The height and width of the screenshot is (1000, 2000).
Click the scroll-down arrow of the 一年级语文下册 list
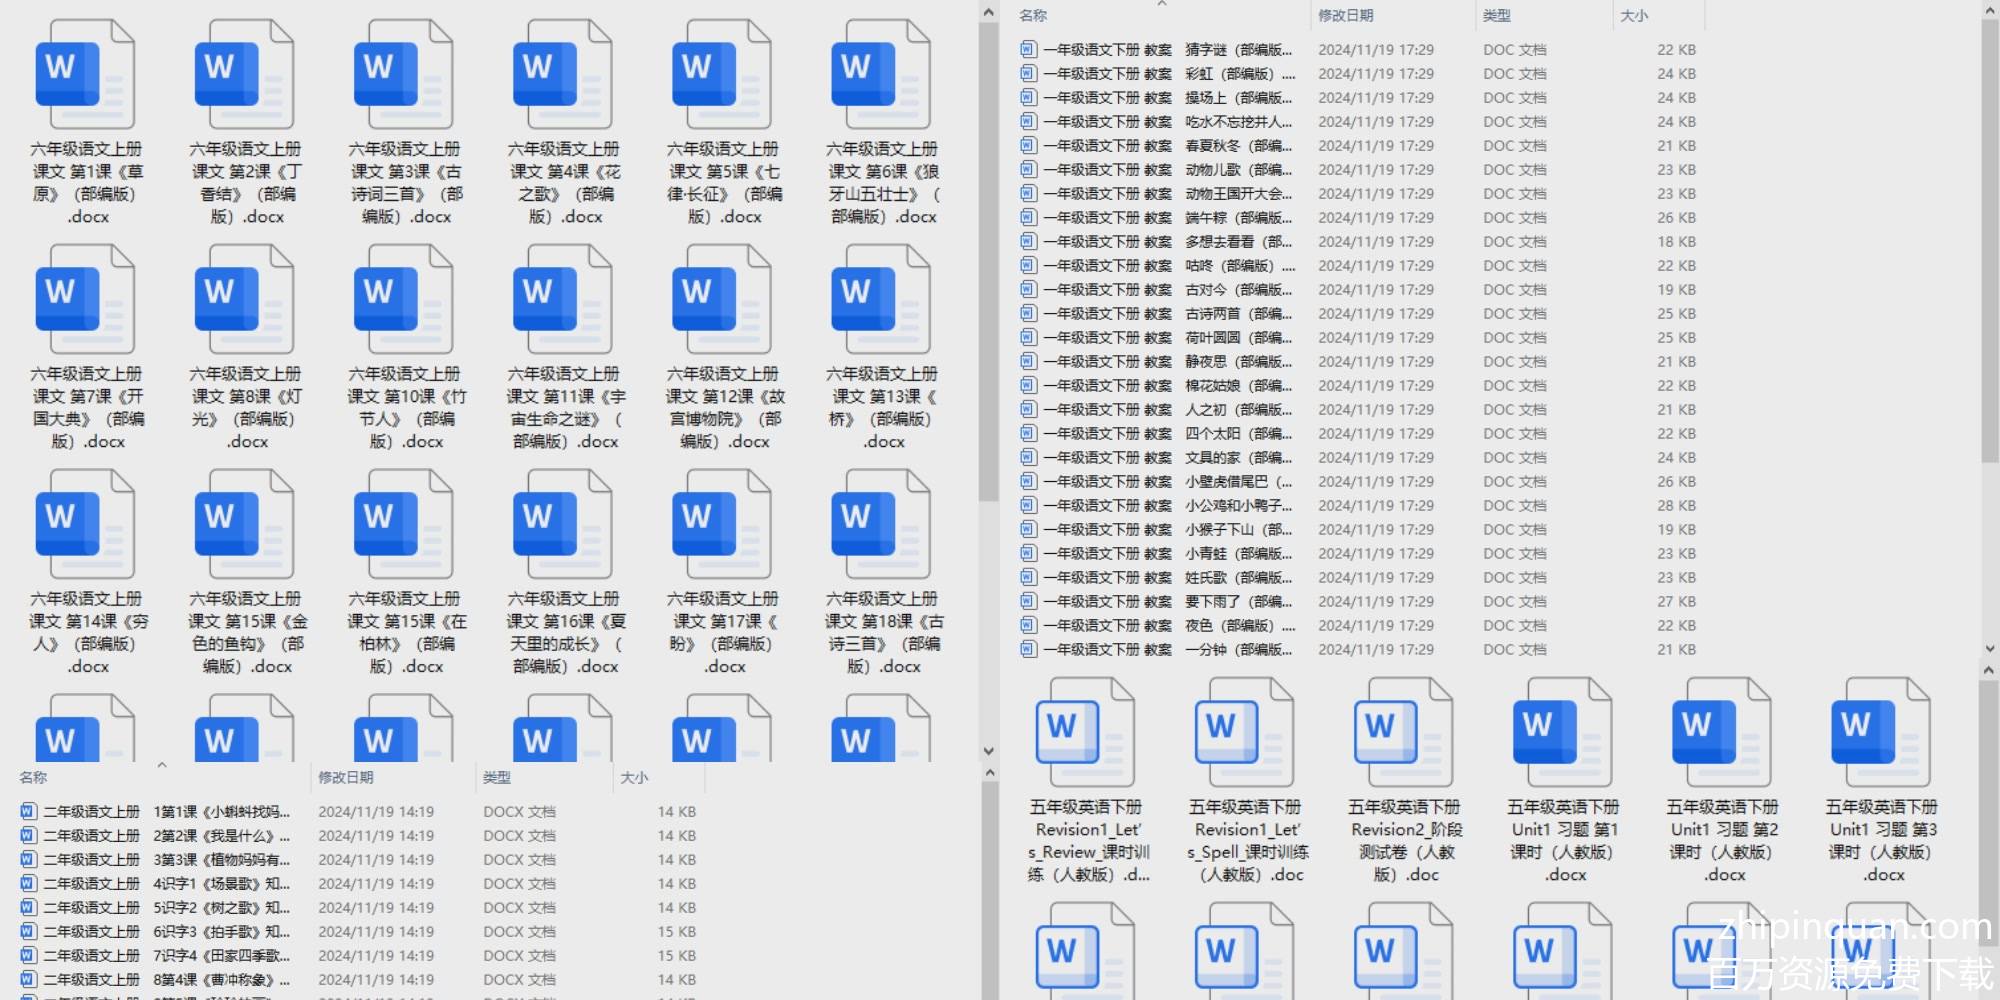point(1989,648)
